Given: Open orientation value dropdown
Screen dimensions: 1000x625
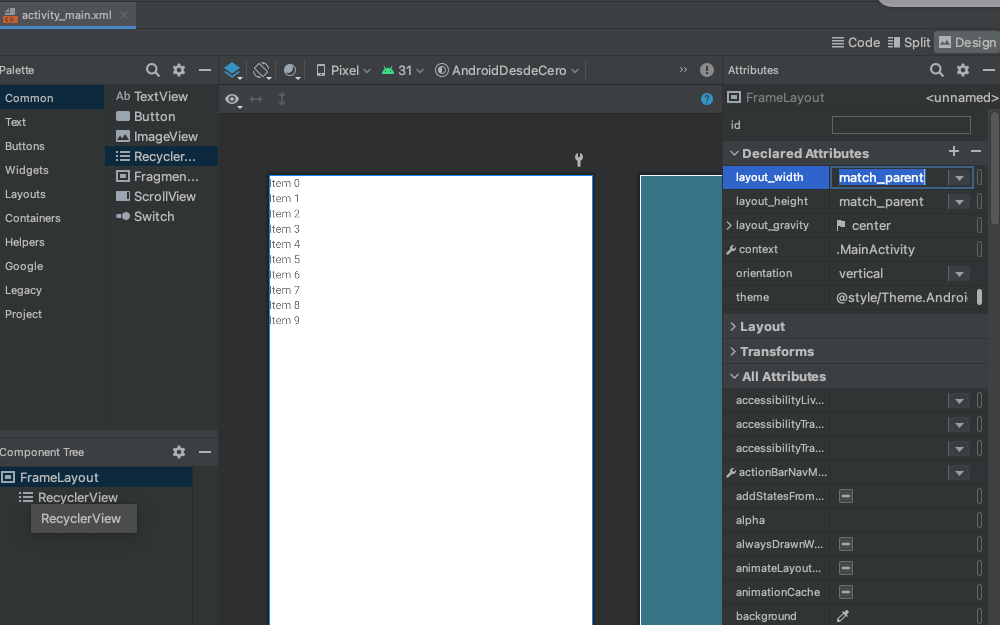Looking at the screenshot, I should tap(959, 274).
